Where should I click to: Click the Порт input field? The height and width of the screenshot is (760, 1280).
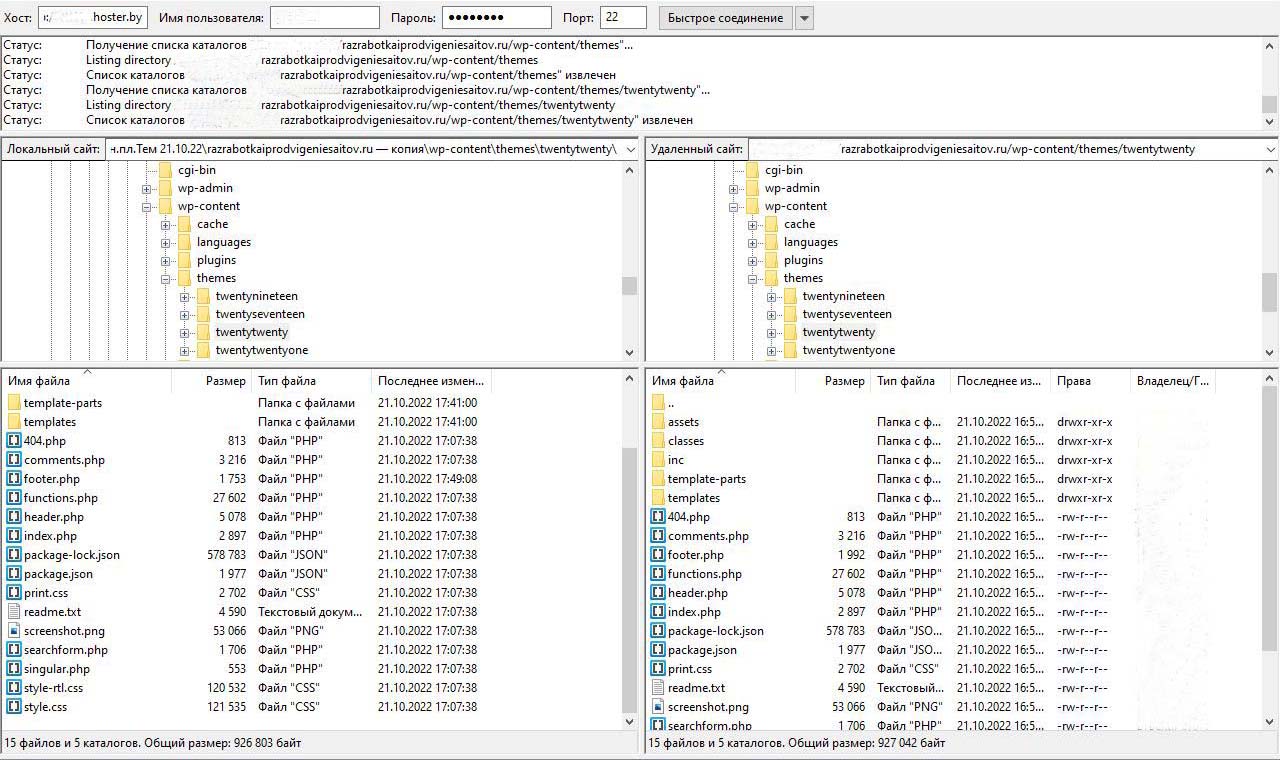point(623,18)
